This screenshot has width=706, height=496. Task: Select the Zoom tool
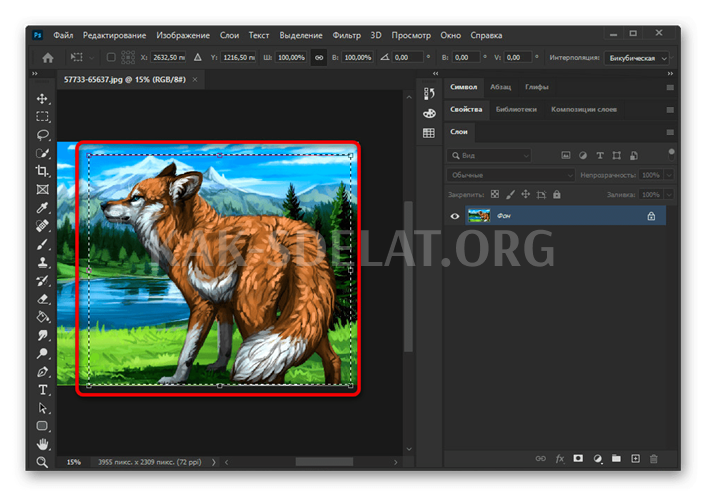click(42, 462)
